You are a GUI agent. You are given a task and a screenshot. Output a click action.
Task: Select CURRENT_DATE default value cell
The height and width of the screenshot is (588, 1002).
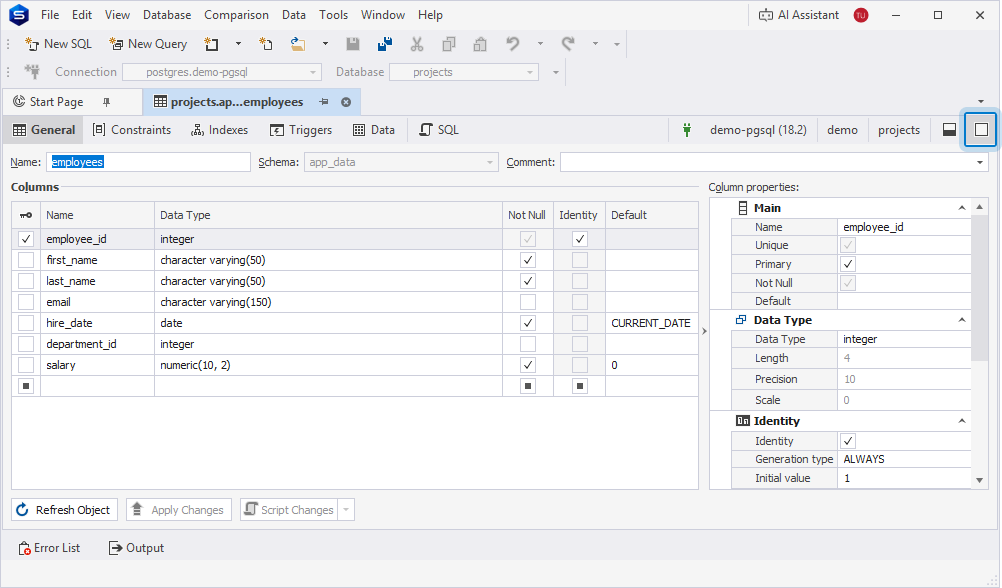pyautogui.click(x=651, y=323)
